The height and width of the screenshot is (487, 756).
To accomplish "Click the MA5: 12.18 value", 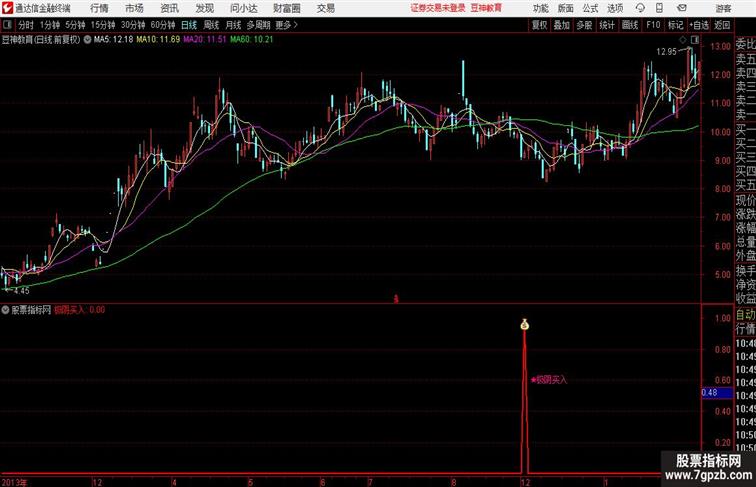I will tap(113, 40).
